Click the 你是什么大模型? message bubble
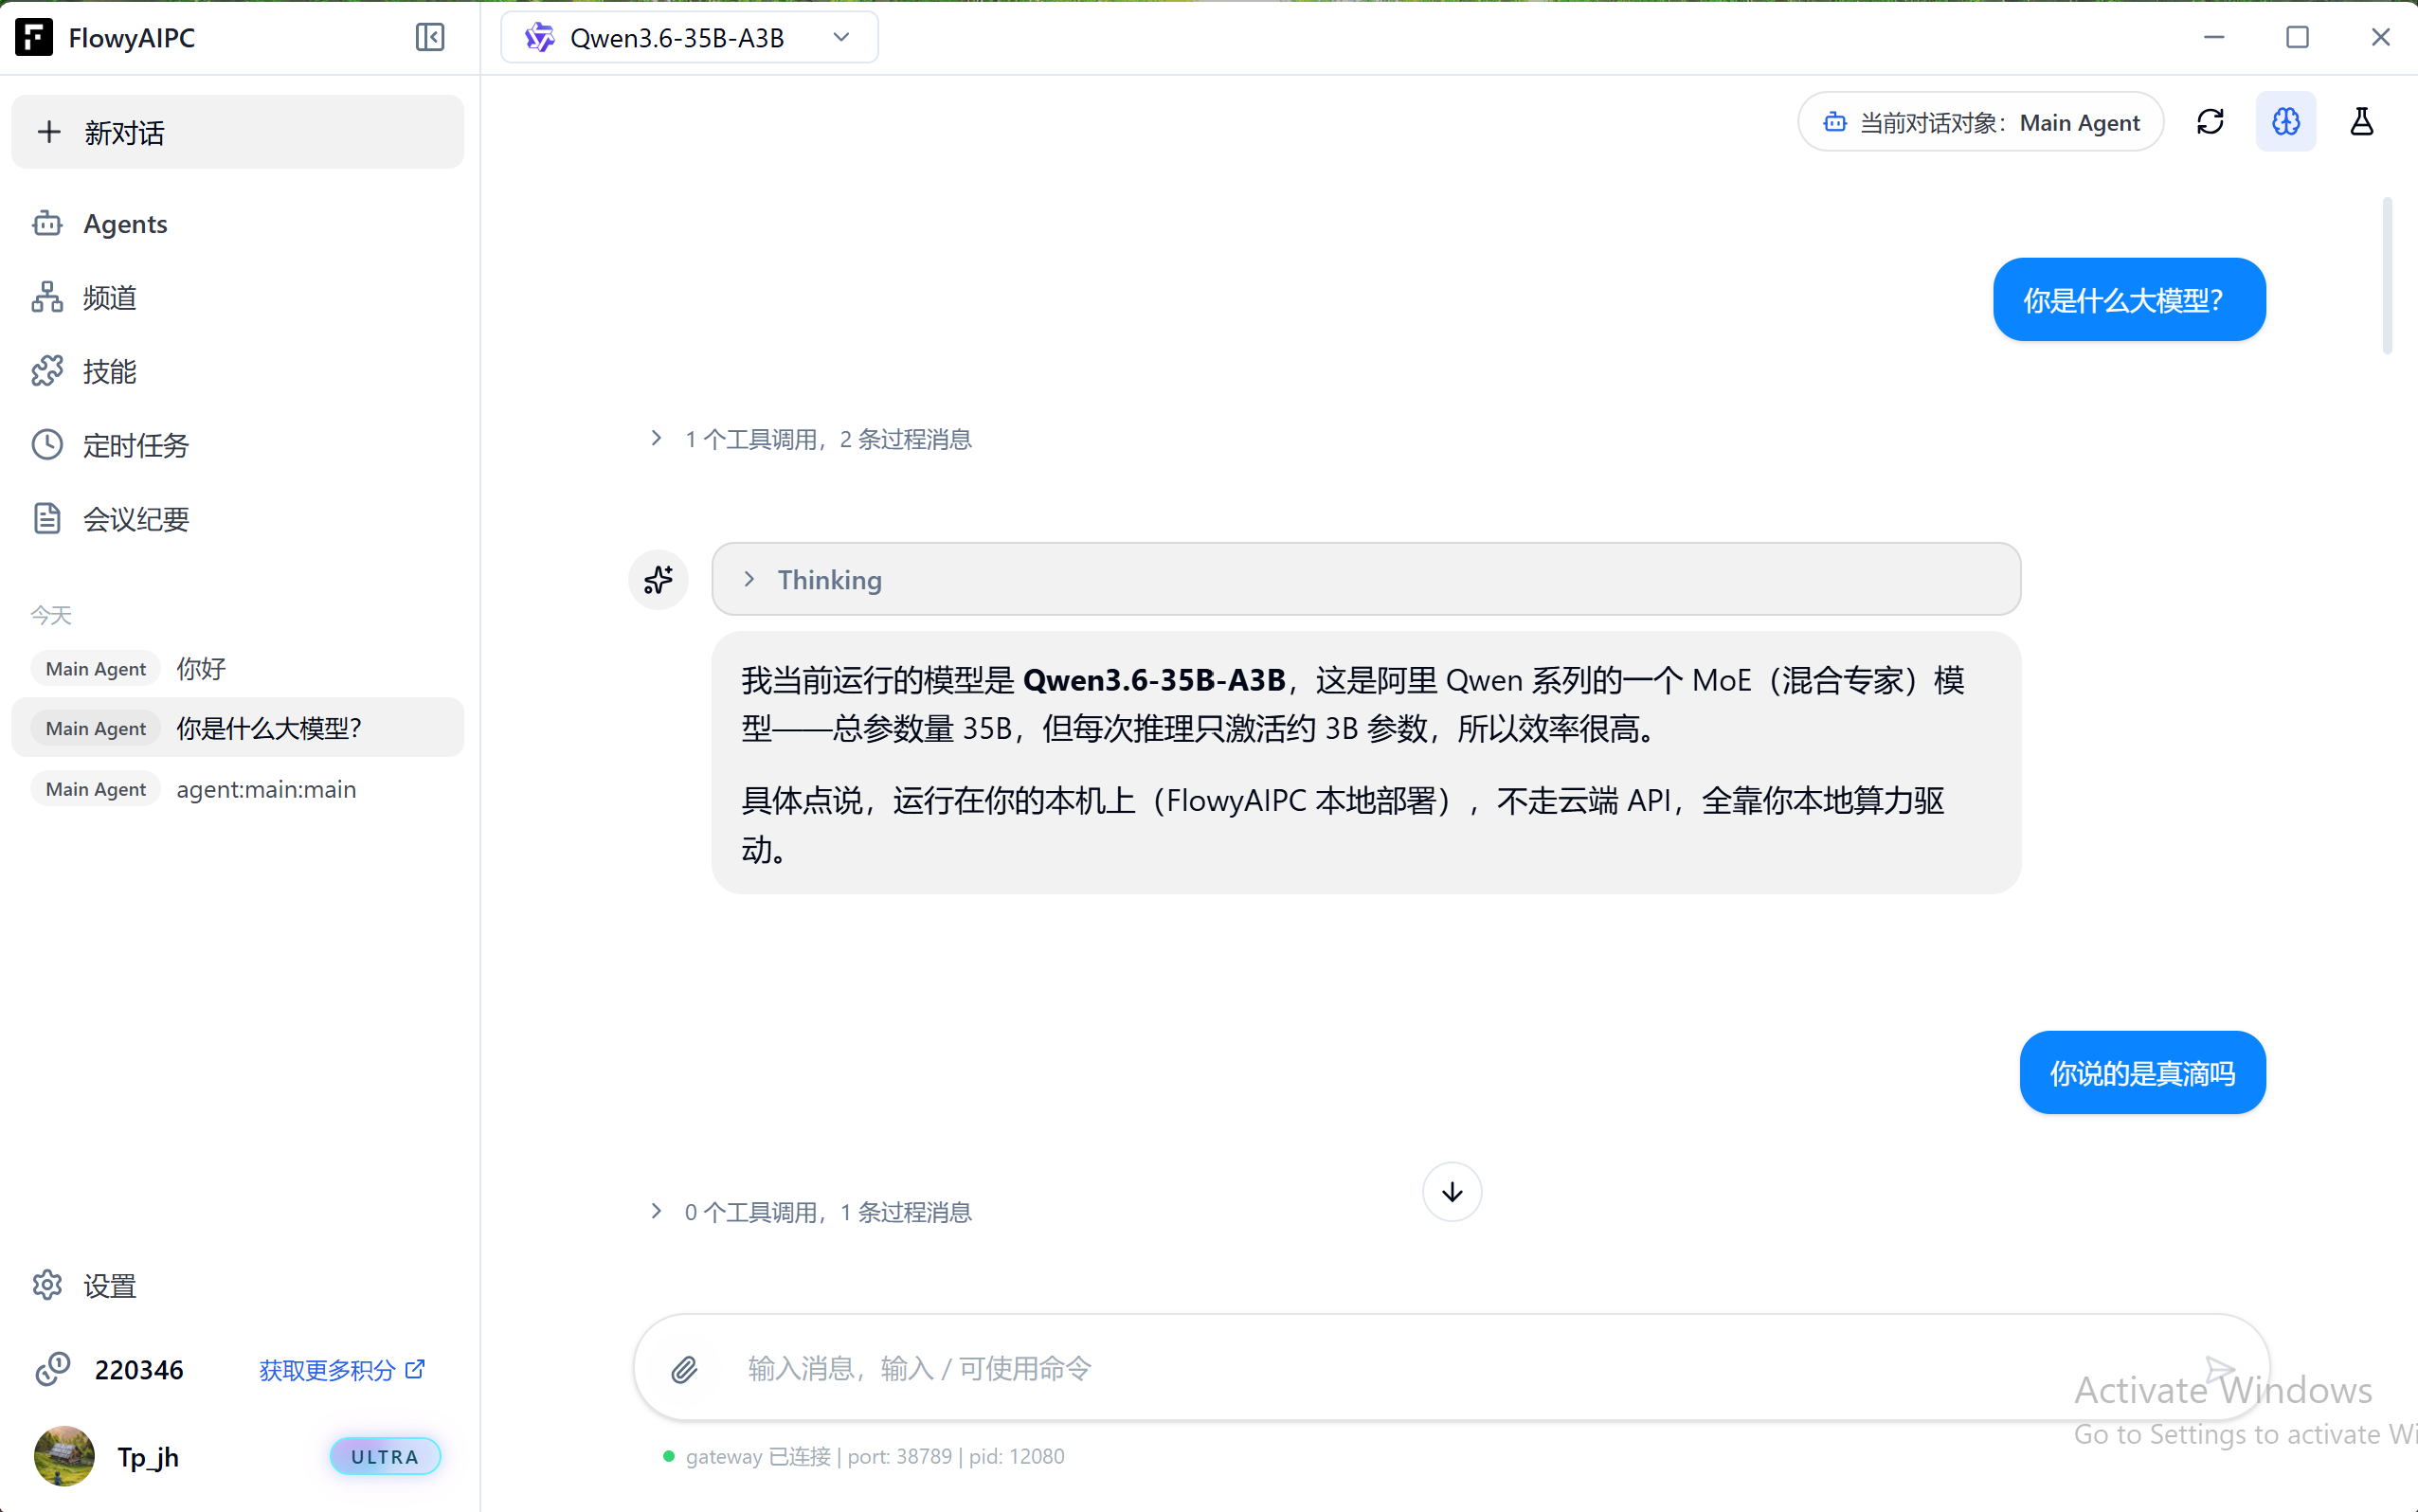This screenshot has height=1512, width=2418. [x=2129, y=300]
